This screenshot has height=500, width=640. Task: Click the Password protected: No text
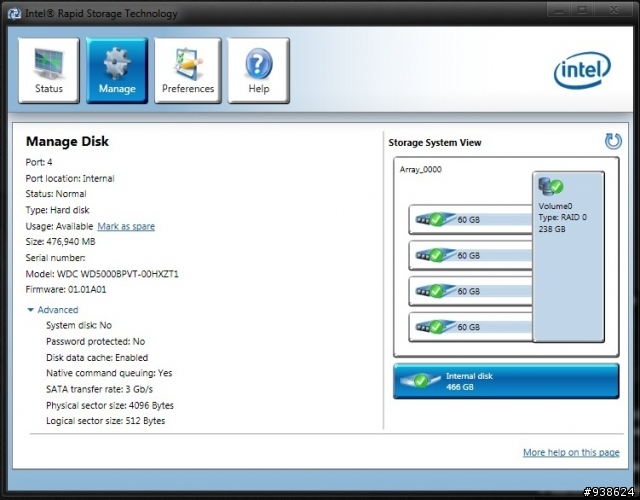(96, 341)
